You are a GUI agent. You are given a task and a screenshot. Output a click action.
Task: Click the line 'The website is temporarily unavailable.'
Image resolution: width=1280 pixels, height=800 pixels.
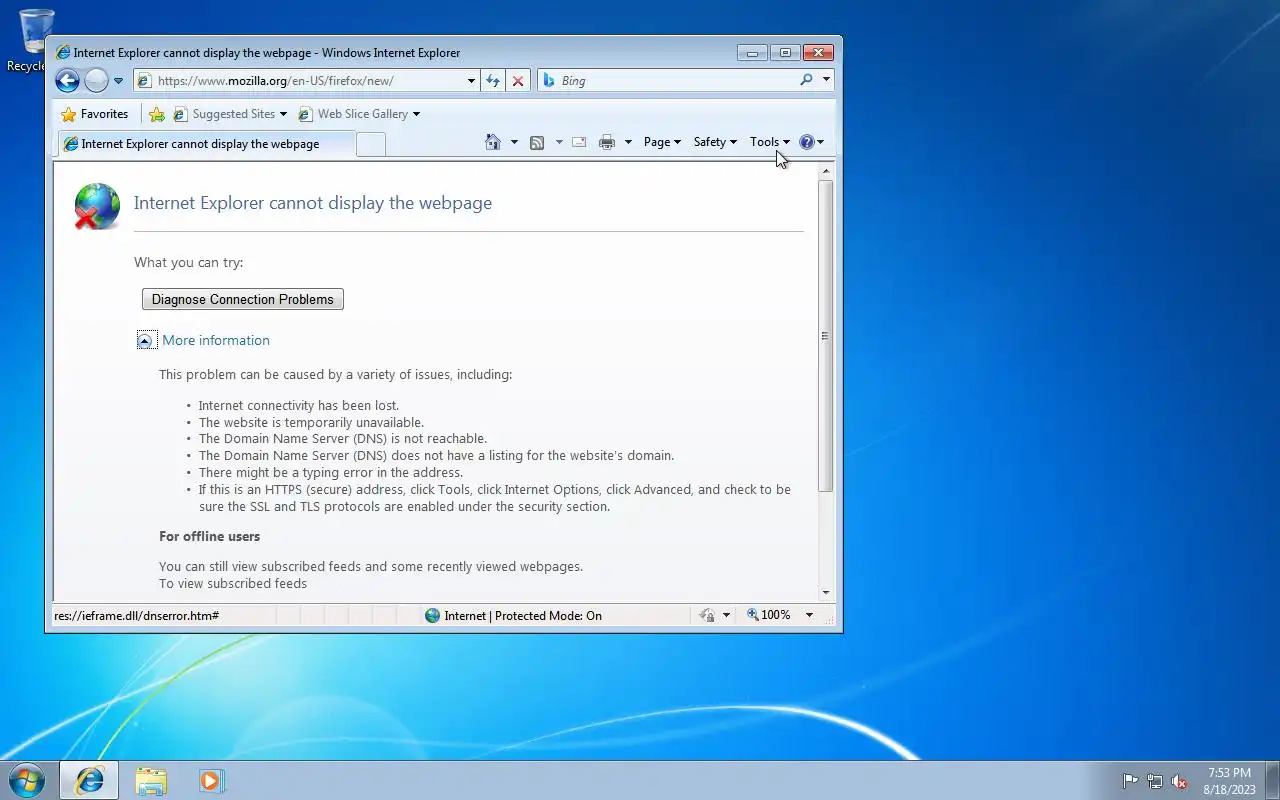coord(311,423)
